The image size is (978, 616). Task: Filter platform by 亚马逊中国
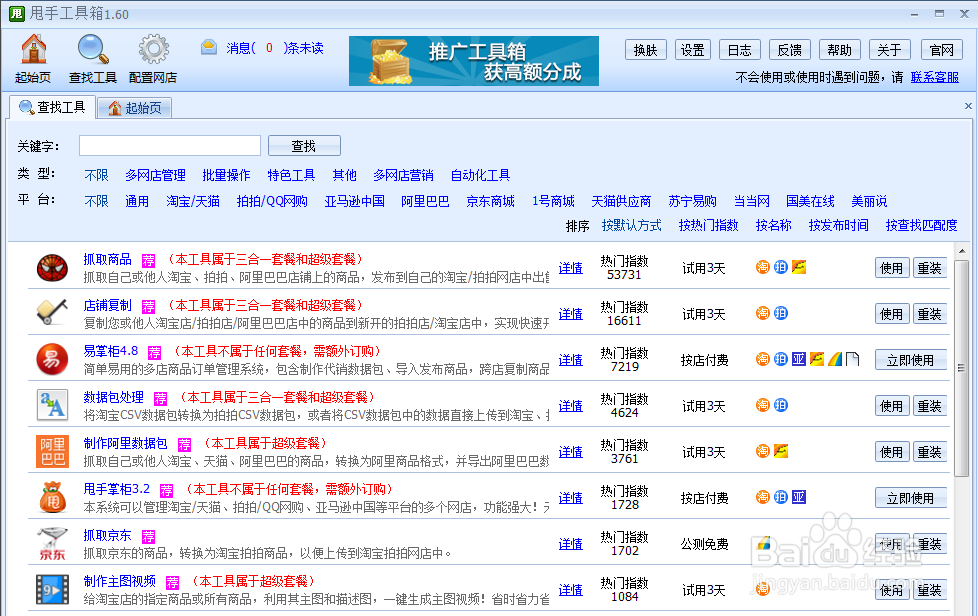pyautogui.click(x=354, y=201)
